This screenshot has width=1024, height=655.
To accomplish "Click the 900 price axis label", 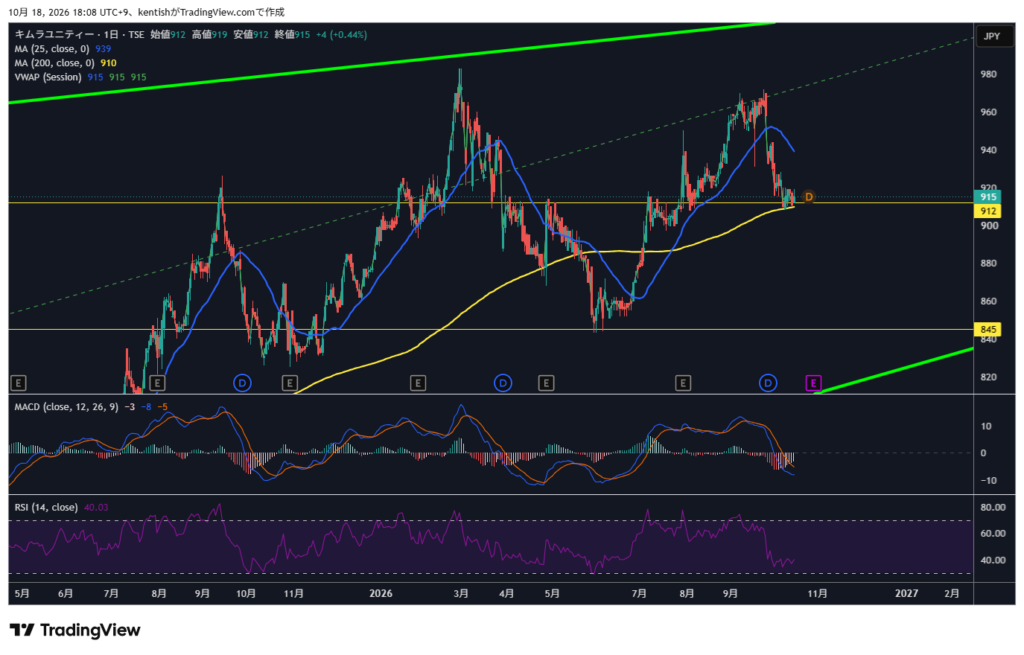I will coord(988,226).
